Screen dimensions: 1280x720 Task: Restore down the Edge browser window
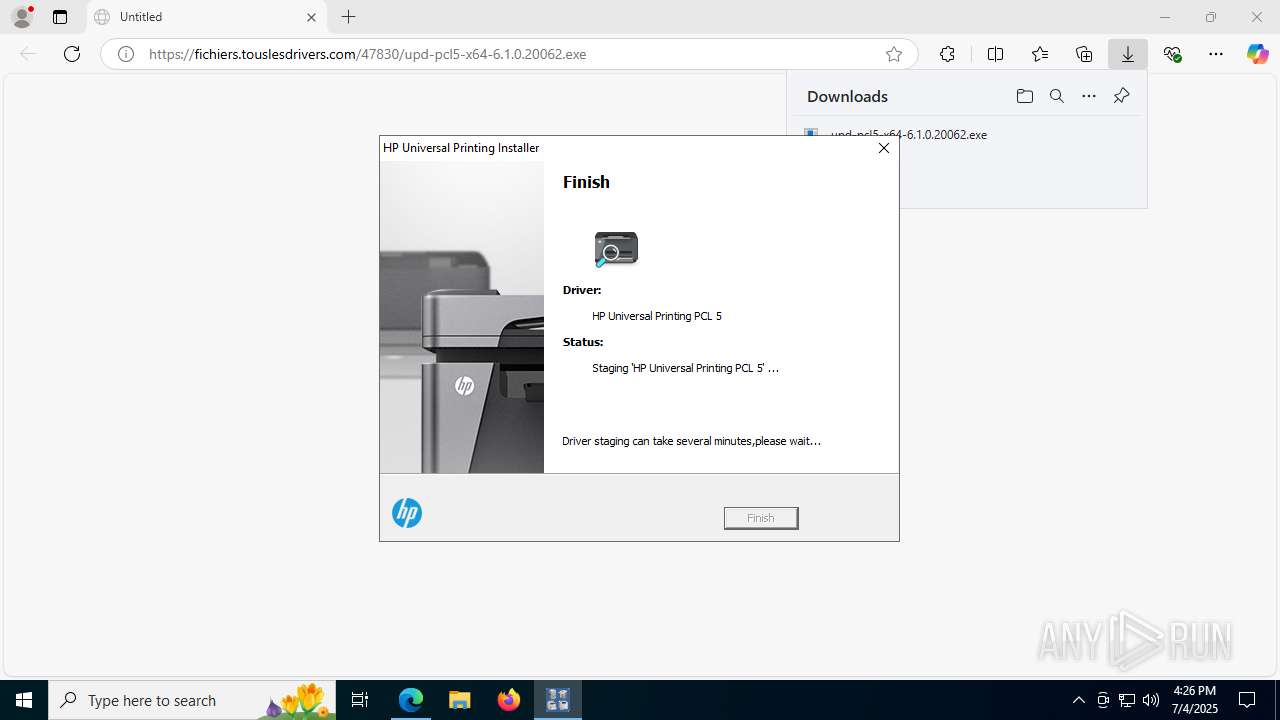(x=1211, y=17)
